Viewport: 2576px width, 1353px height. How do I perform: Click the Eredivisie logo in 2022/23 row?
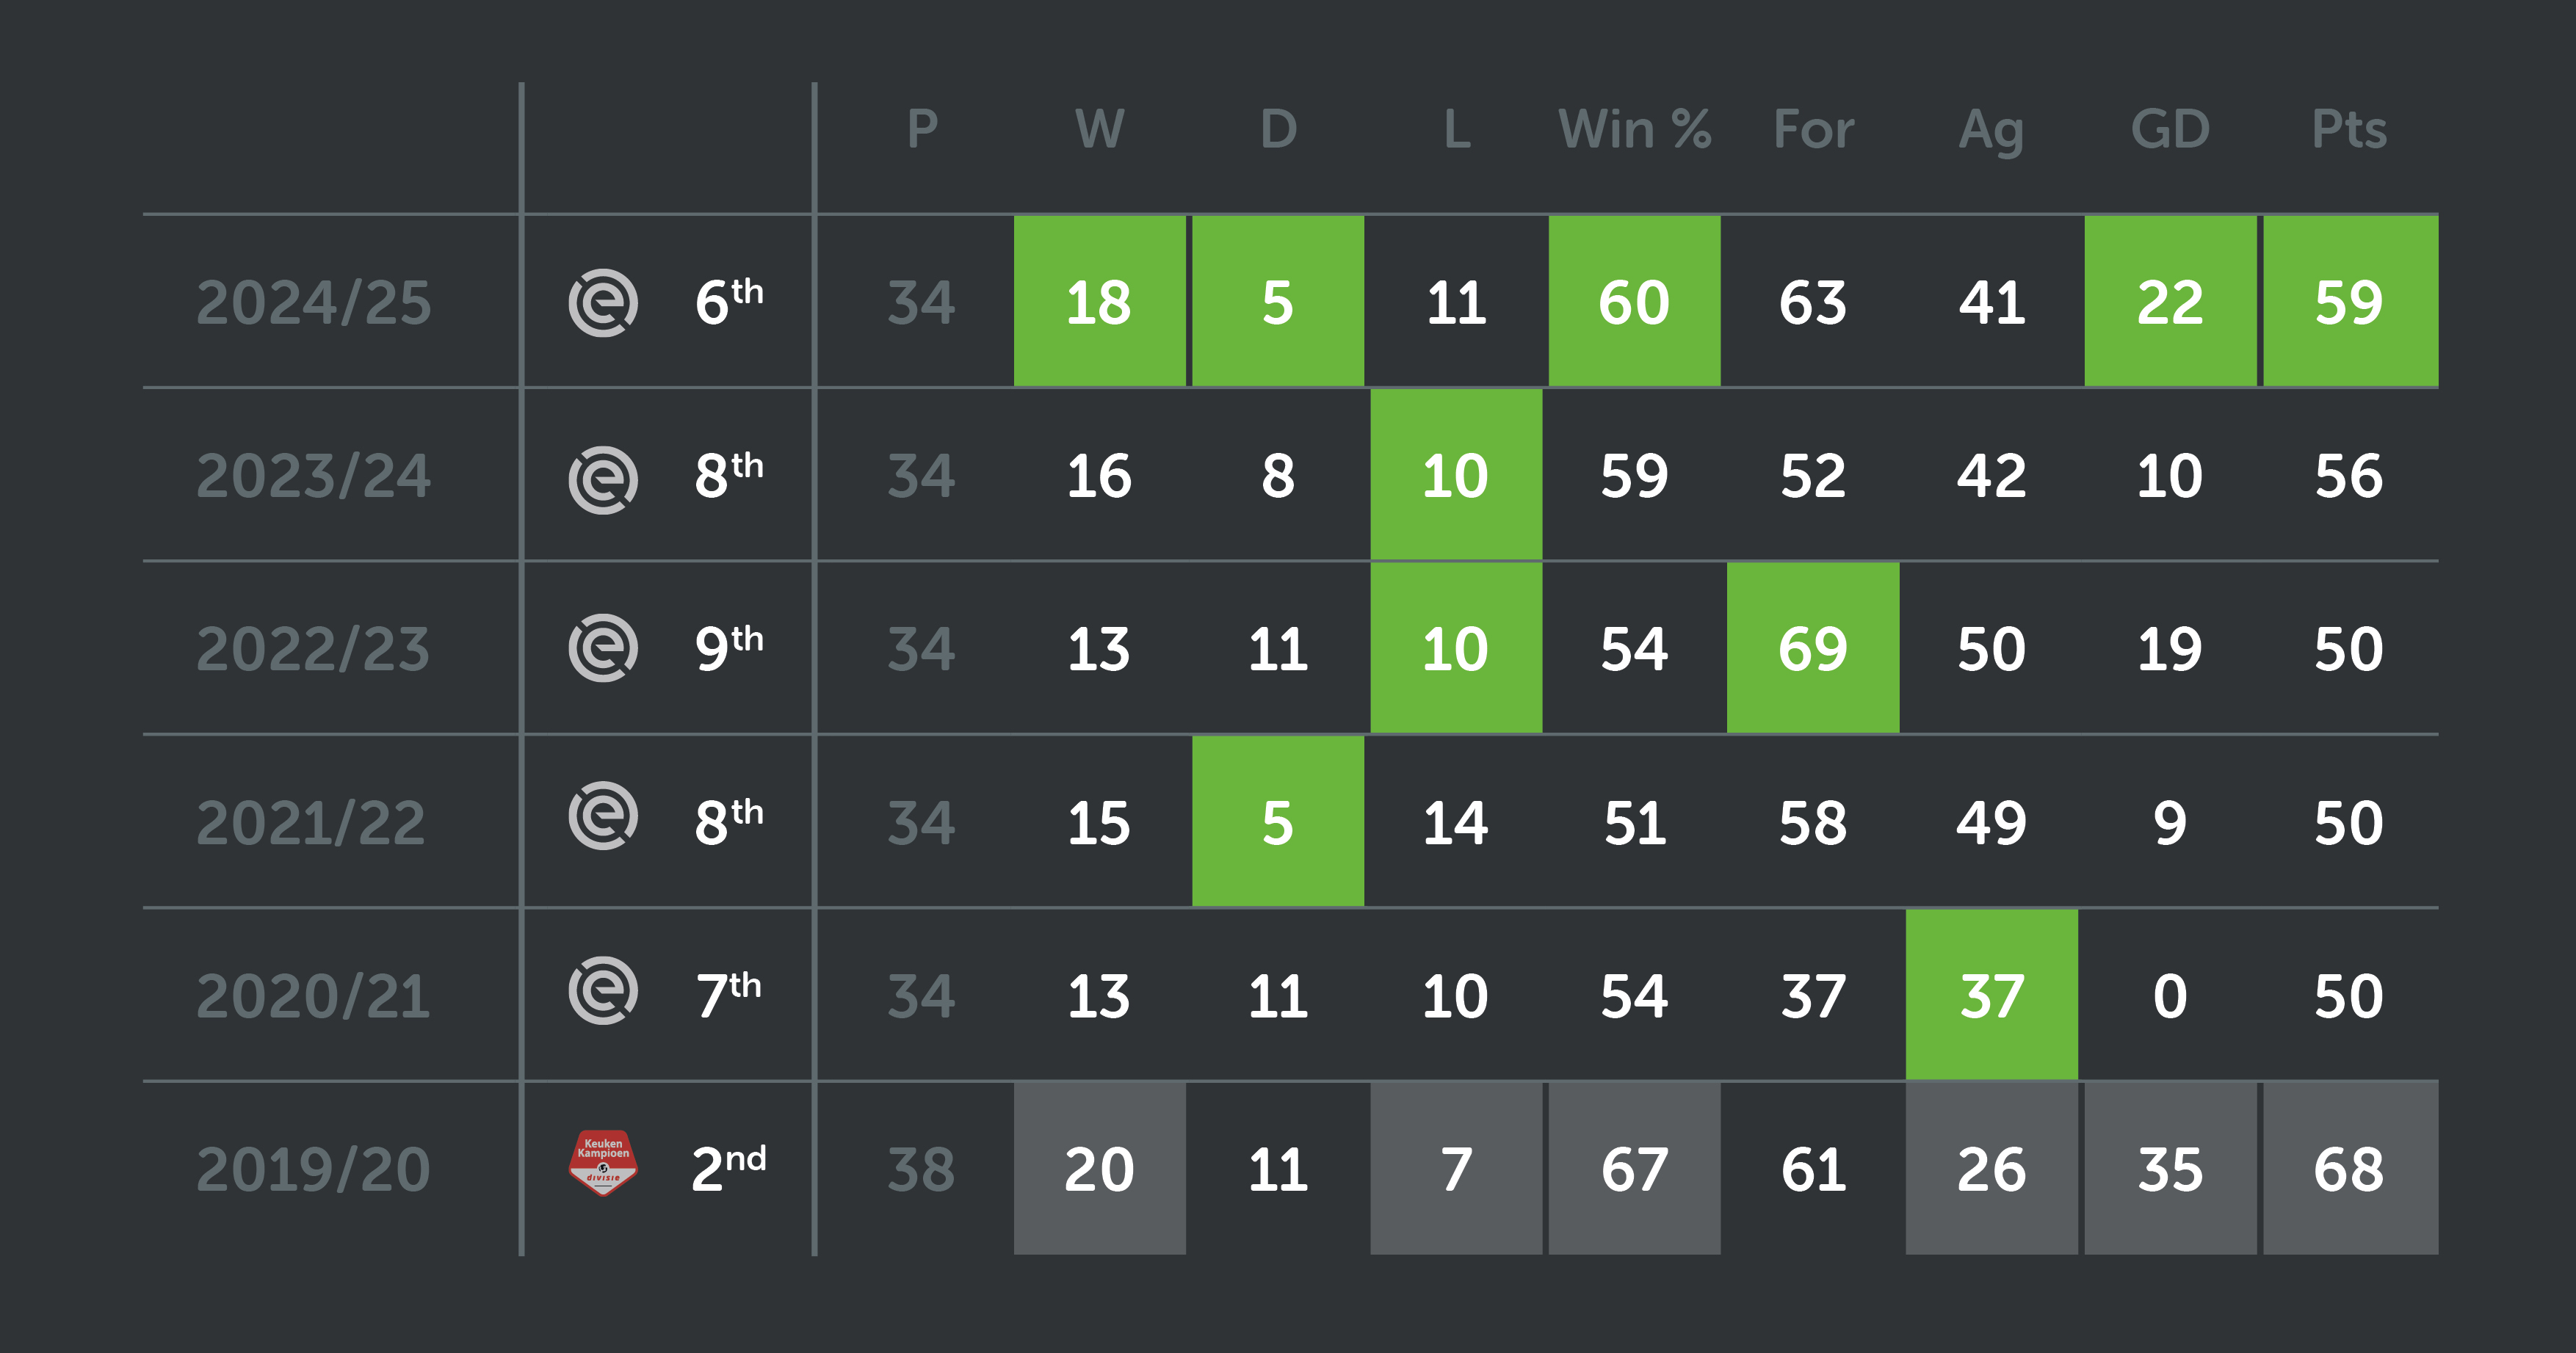[x=603, y=648]
